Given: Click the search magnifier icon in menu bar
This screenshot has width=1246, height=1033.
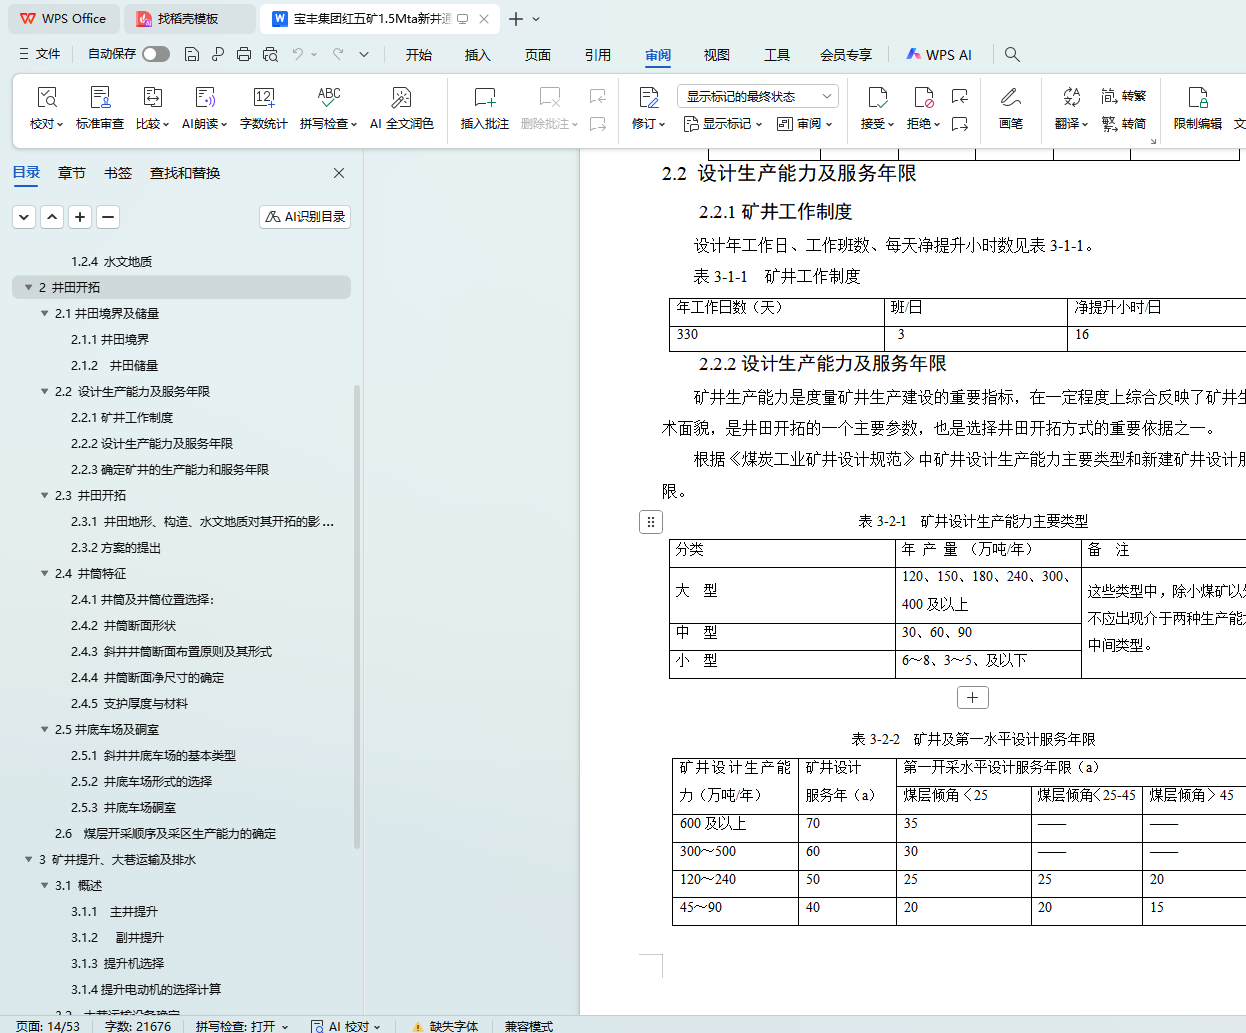Looking at the screenshot, I should [x=1012, y=54].
